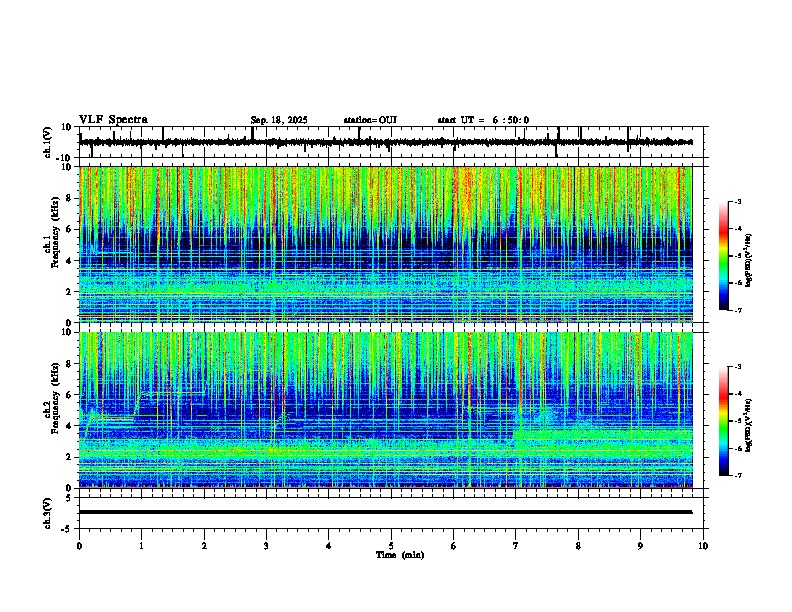Click the "4" kHz tick of ch.2 spectrogram
The width and height of the screenshot is (792, 612).
pyautogui.click(x=69, y=426)
